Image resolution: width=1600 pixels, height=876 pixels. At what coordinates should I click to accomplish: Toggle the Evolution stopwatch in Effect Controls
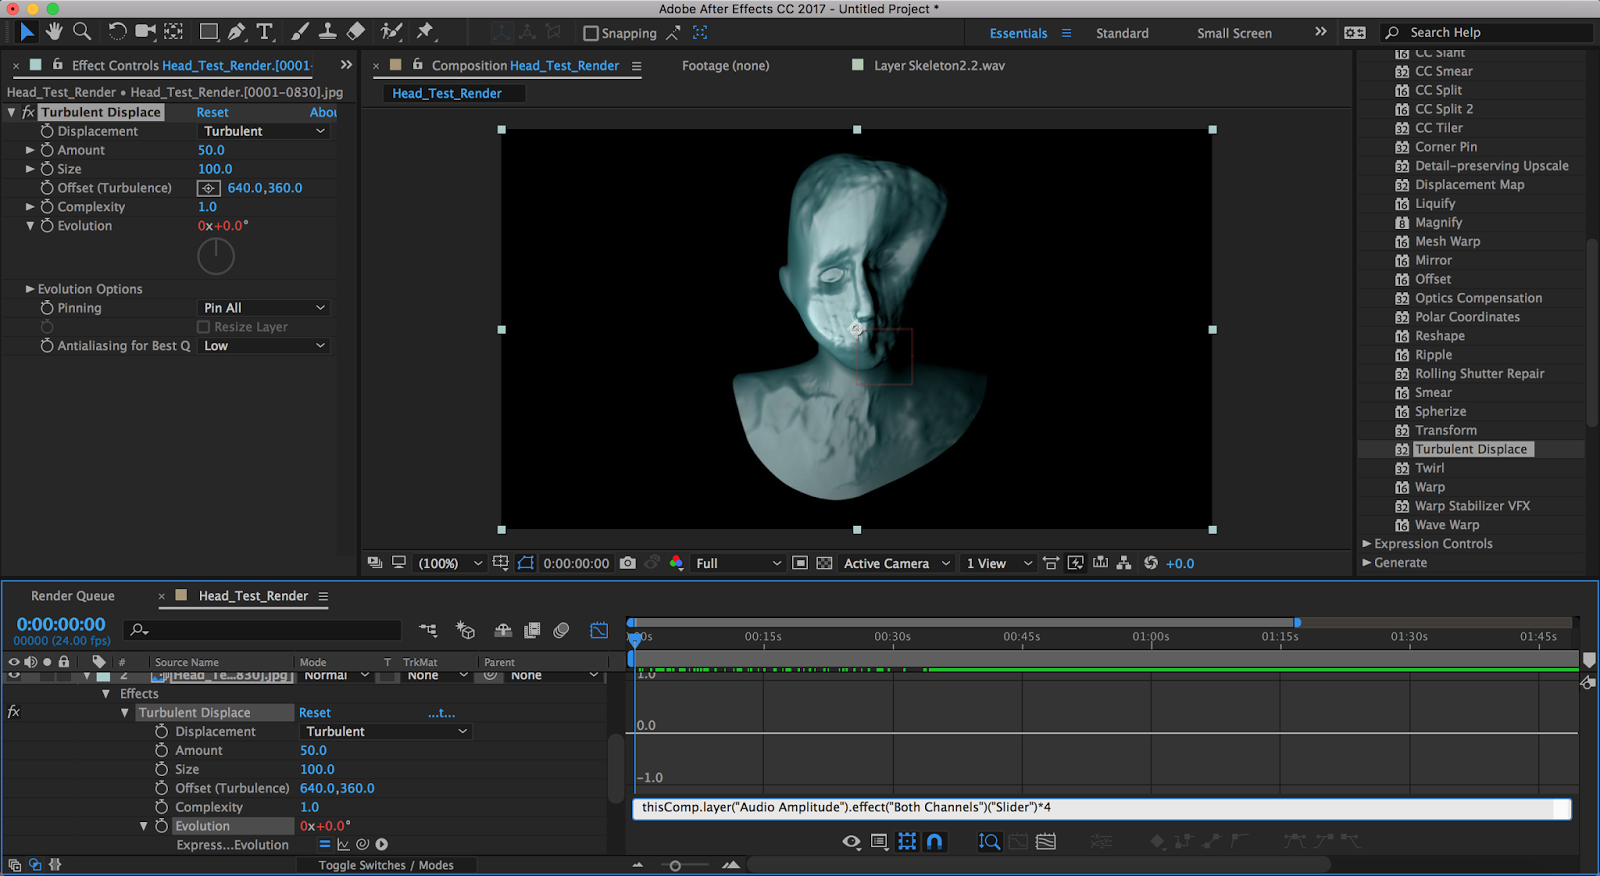pyautogui.click(x=47, y=226)
